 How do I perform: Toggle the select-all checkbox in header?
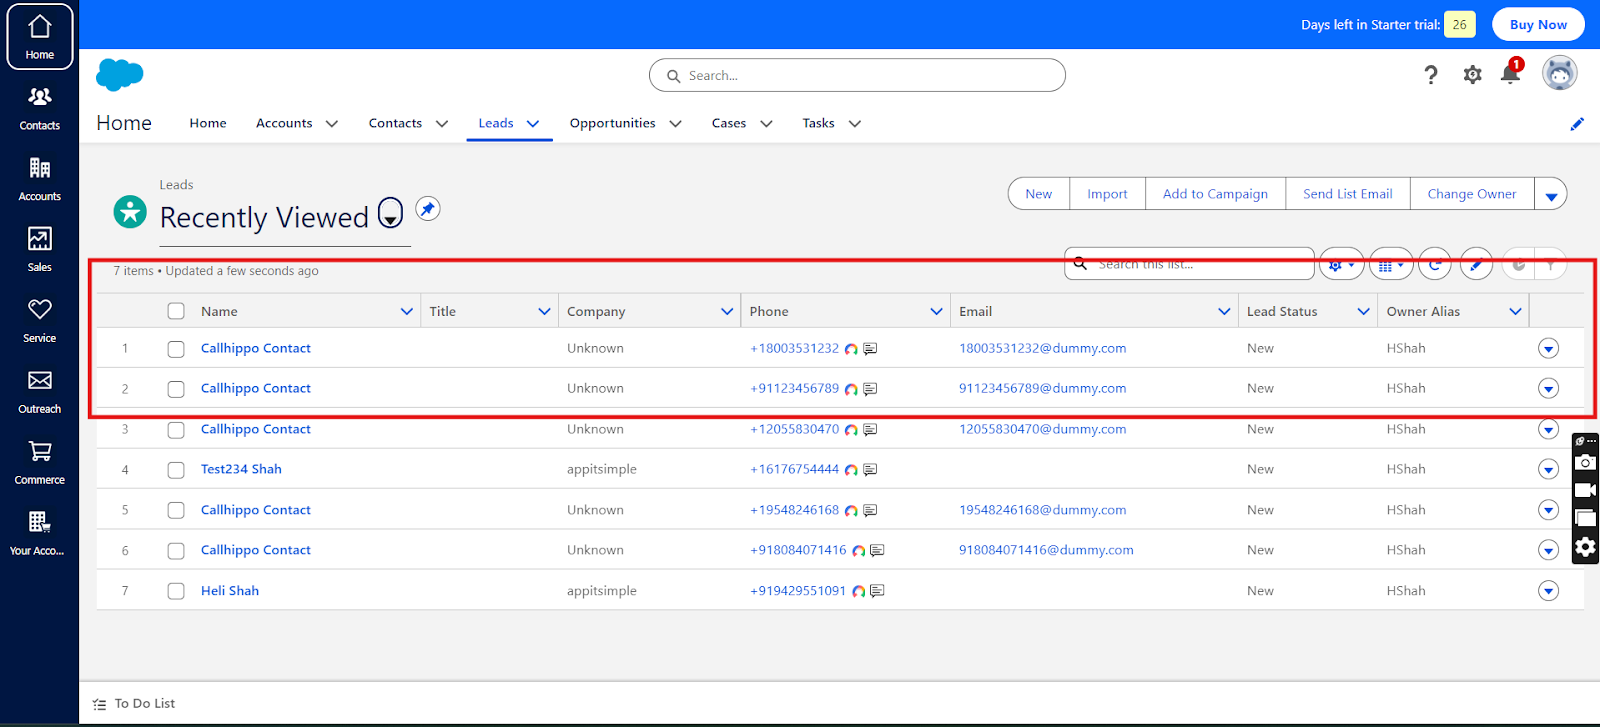pos(176,311)
